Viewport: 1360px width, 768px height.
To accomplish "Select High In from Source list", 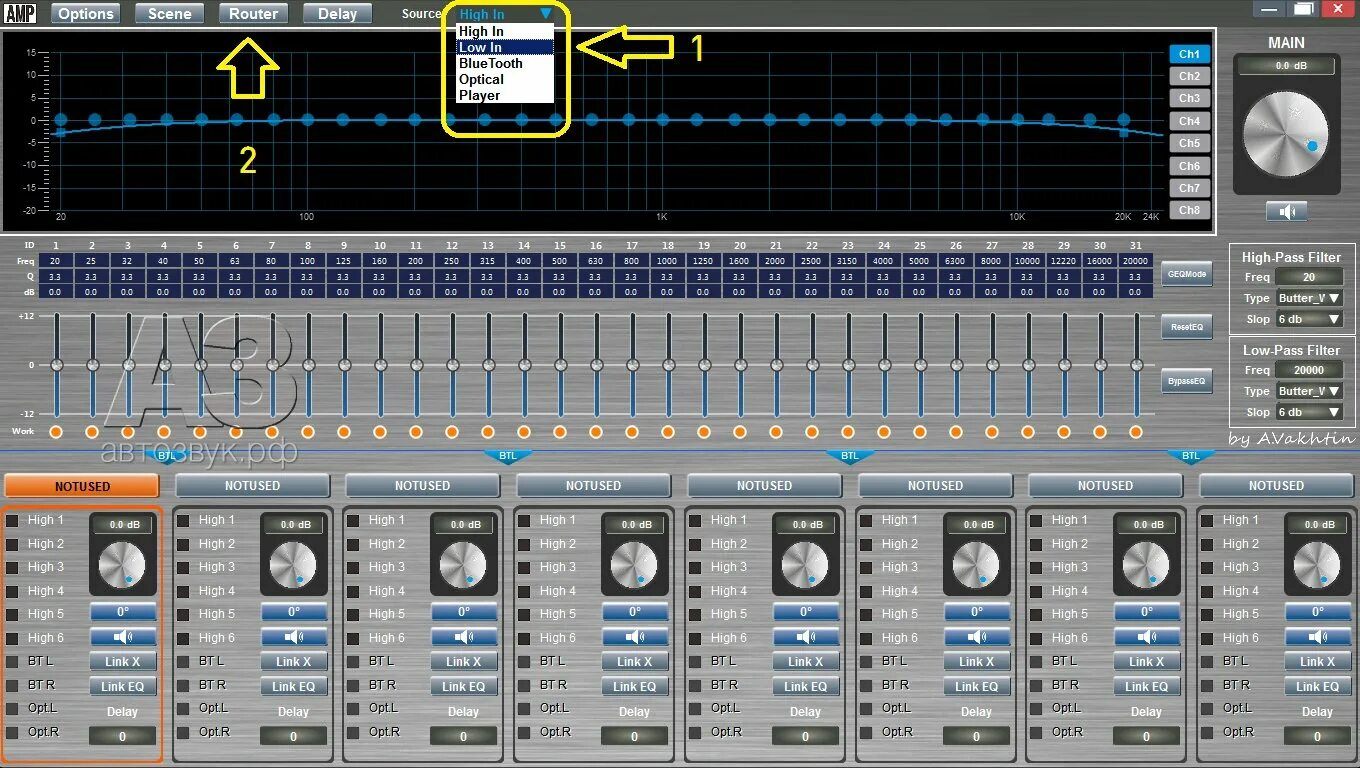I will [505, 31].
